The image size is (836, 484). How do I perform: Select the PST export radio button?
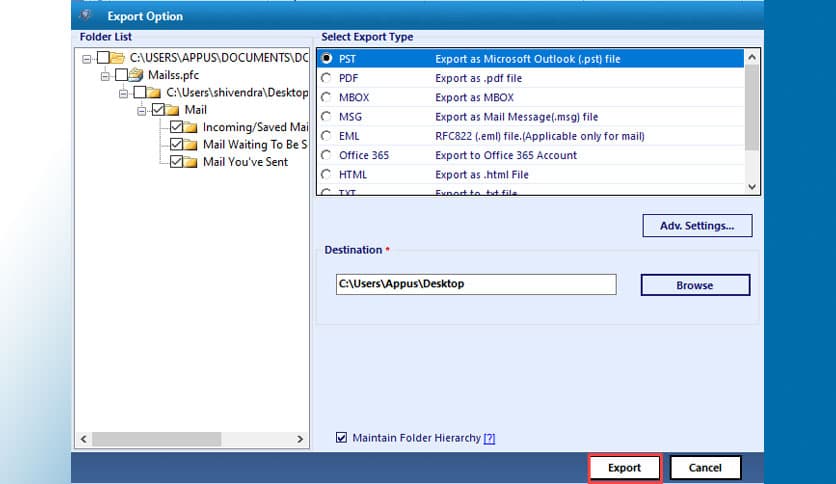pyautogui.click(x=326, y=58)
